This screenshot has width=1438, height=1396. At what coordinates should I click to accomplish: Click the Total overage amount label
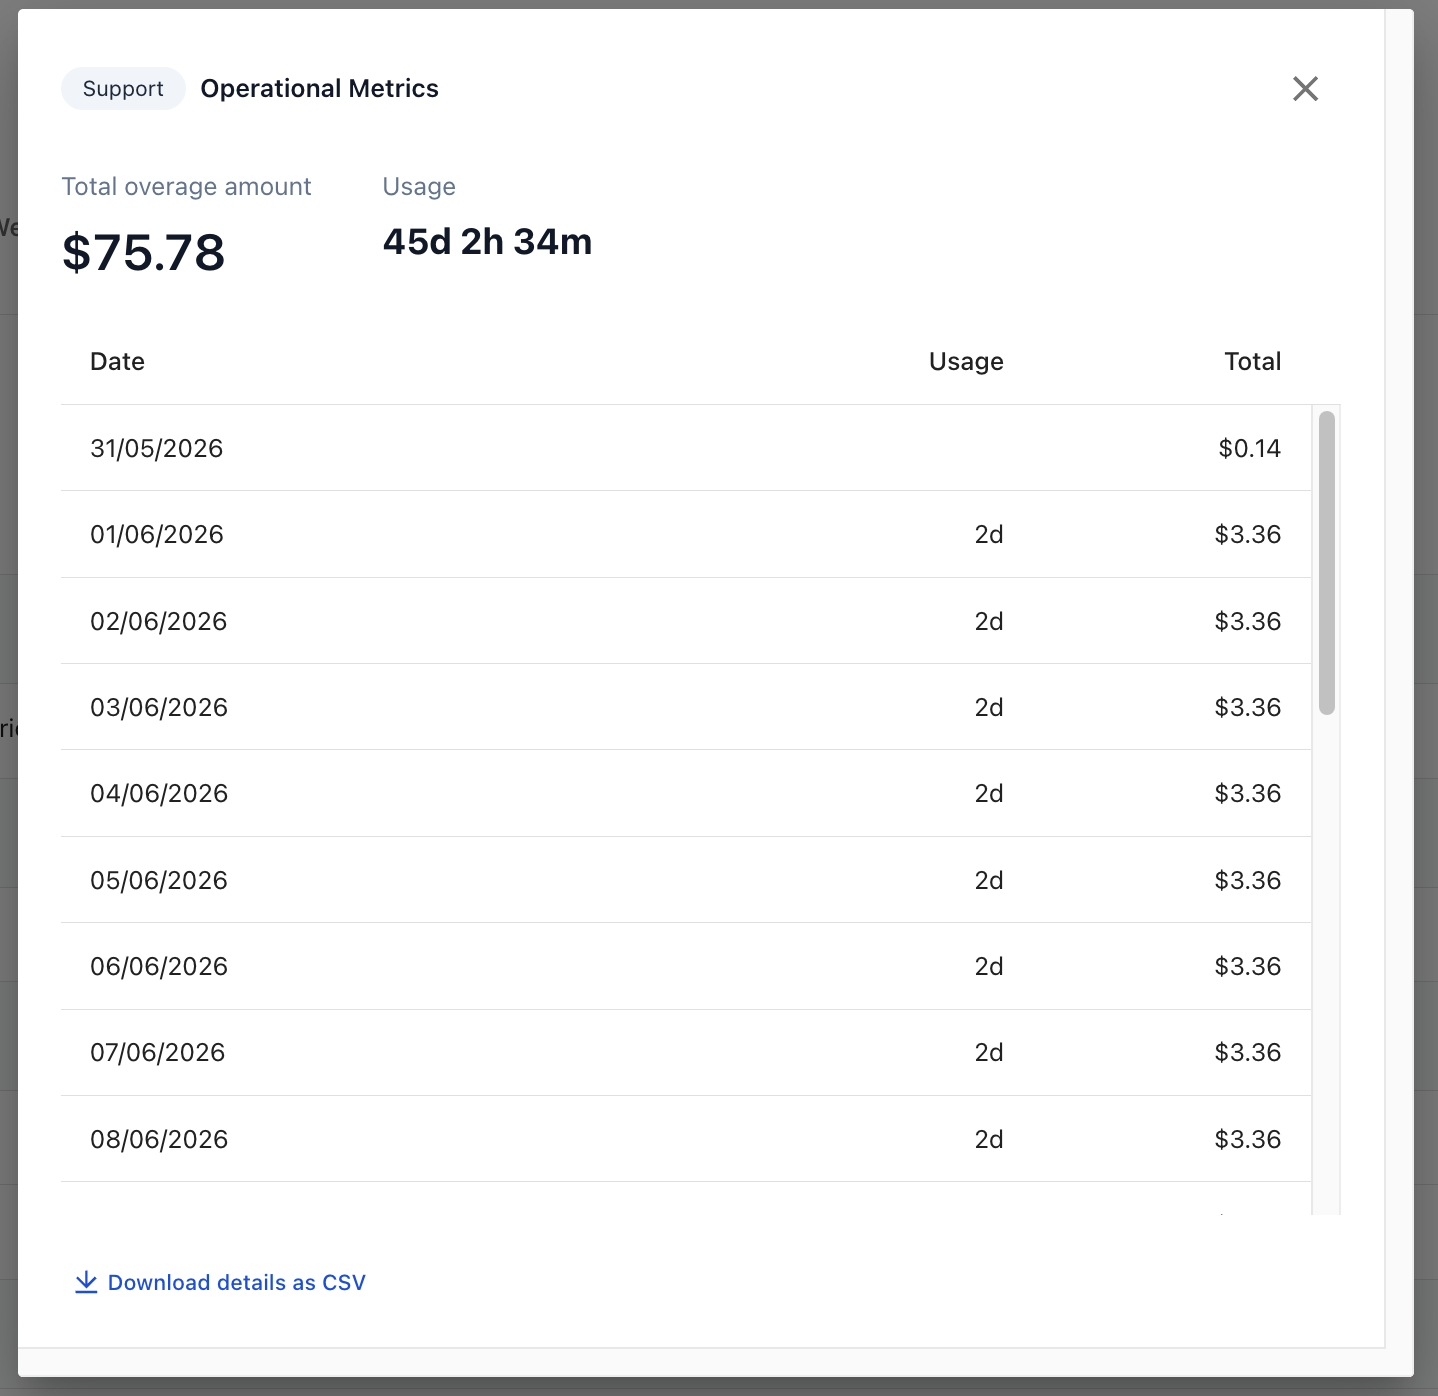tap(187, 187)
